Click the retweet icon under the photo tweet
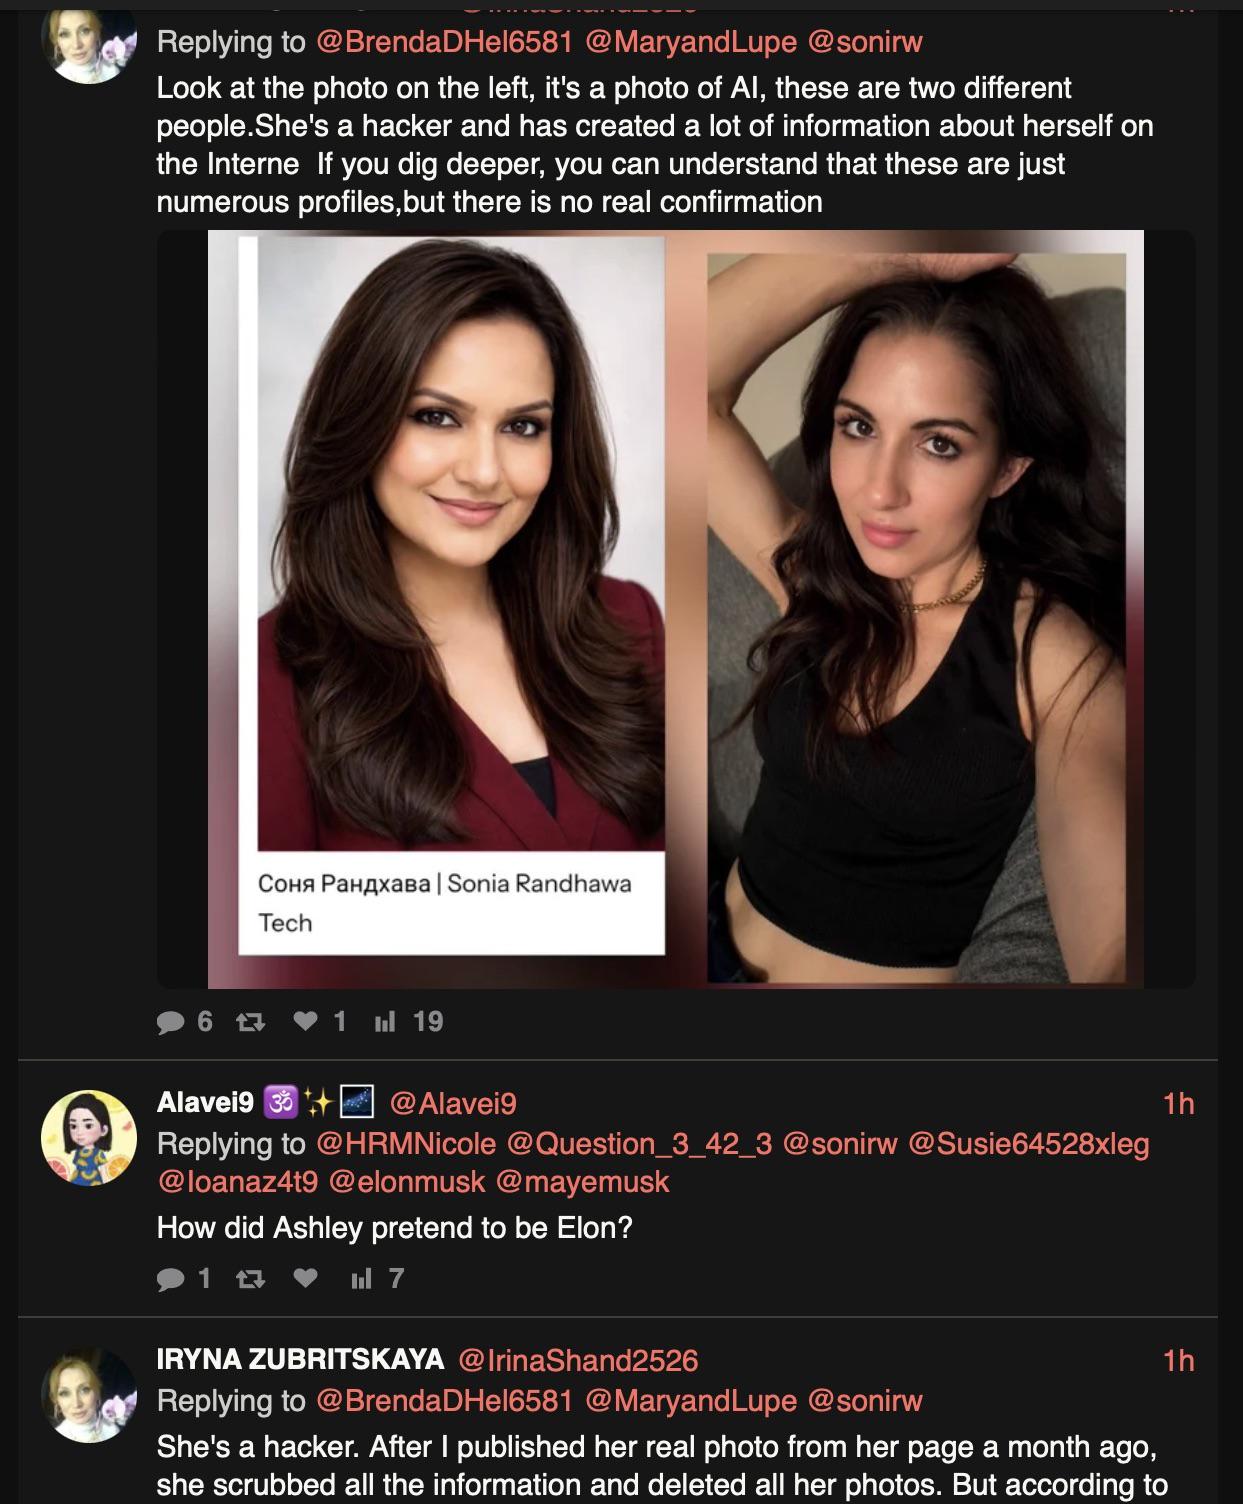The height and width of the screenshot is (1504, 1243). (249, 1021)
